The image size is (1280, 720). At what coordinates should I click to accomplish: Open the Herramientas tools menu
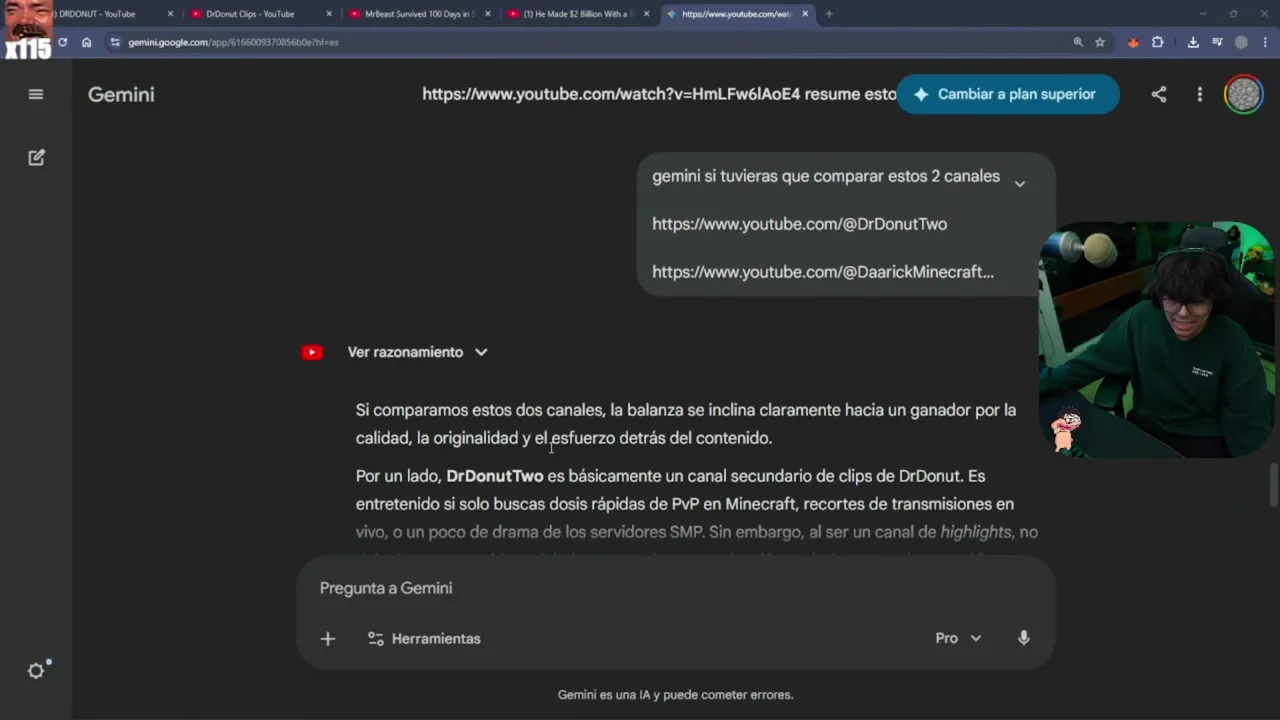coord(424,638)
